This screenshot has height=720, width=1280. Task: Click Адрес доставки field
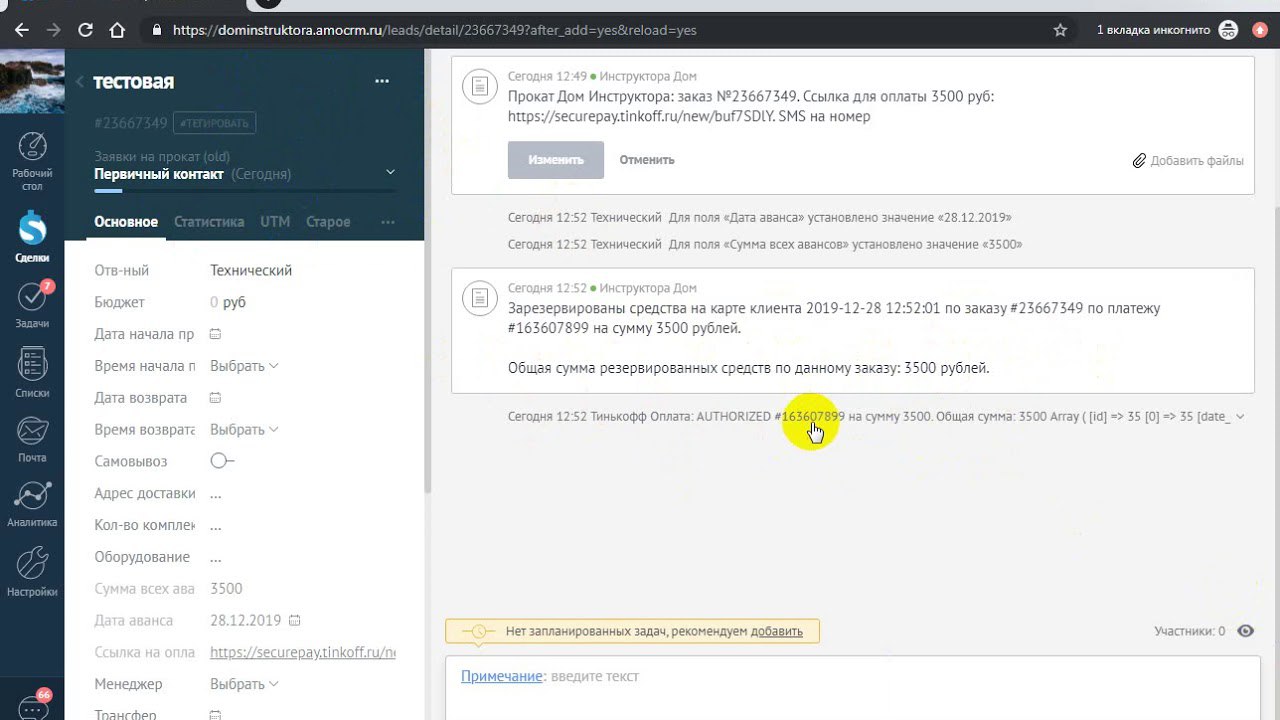216,494
